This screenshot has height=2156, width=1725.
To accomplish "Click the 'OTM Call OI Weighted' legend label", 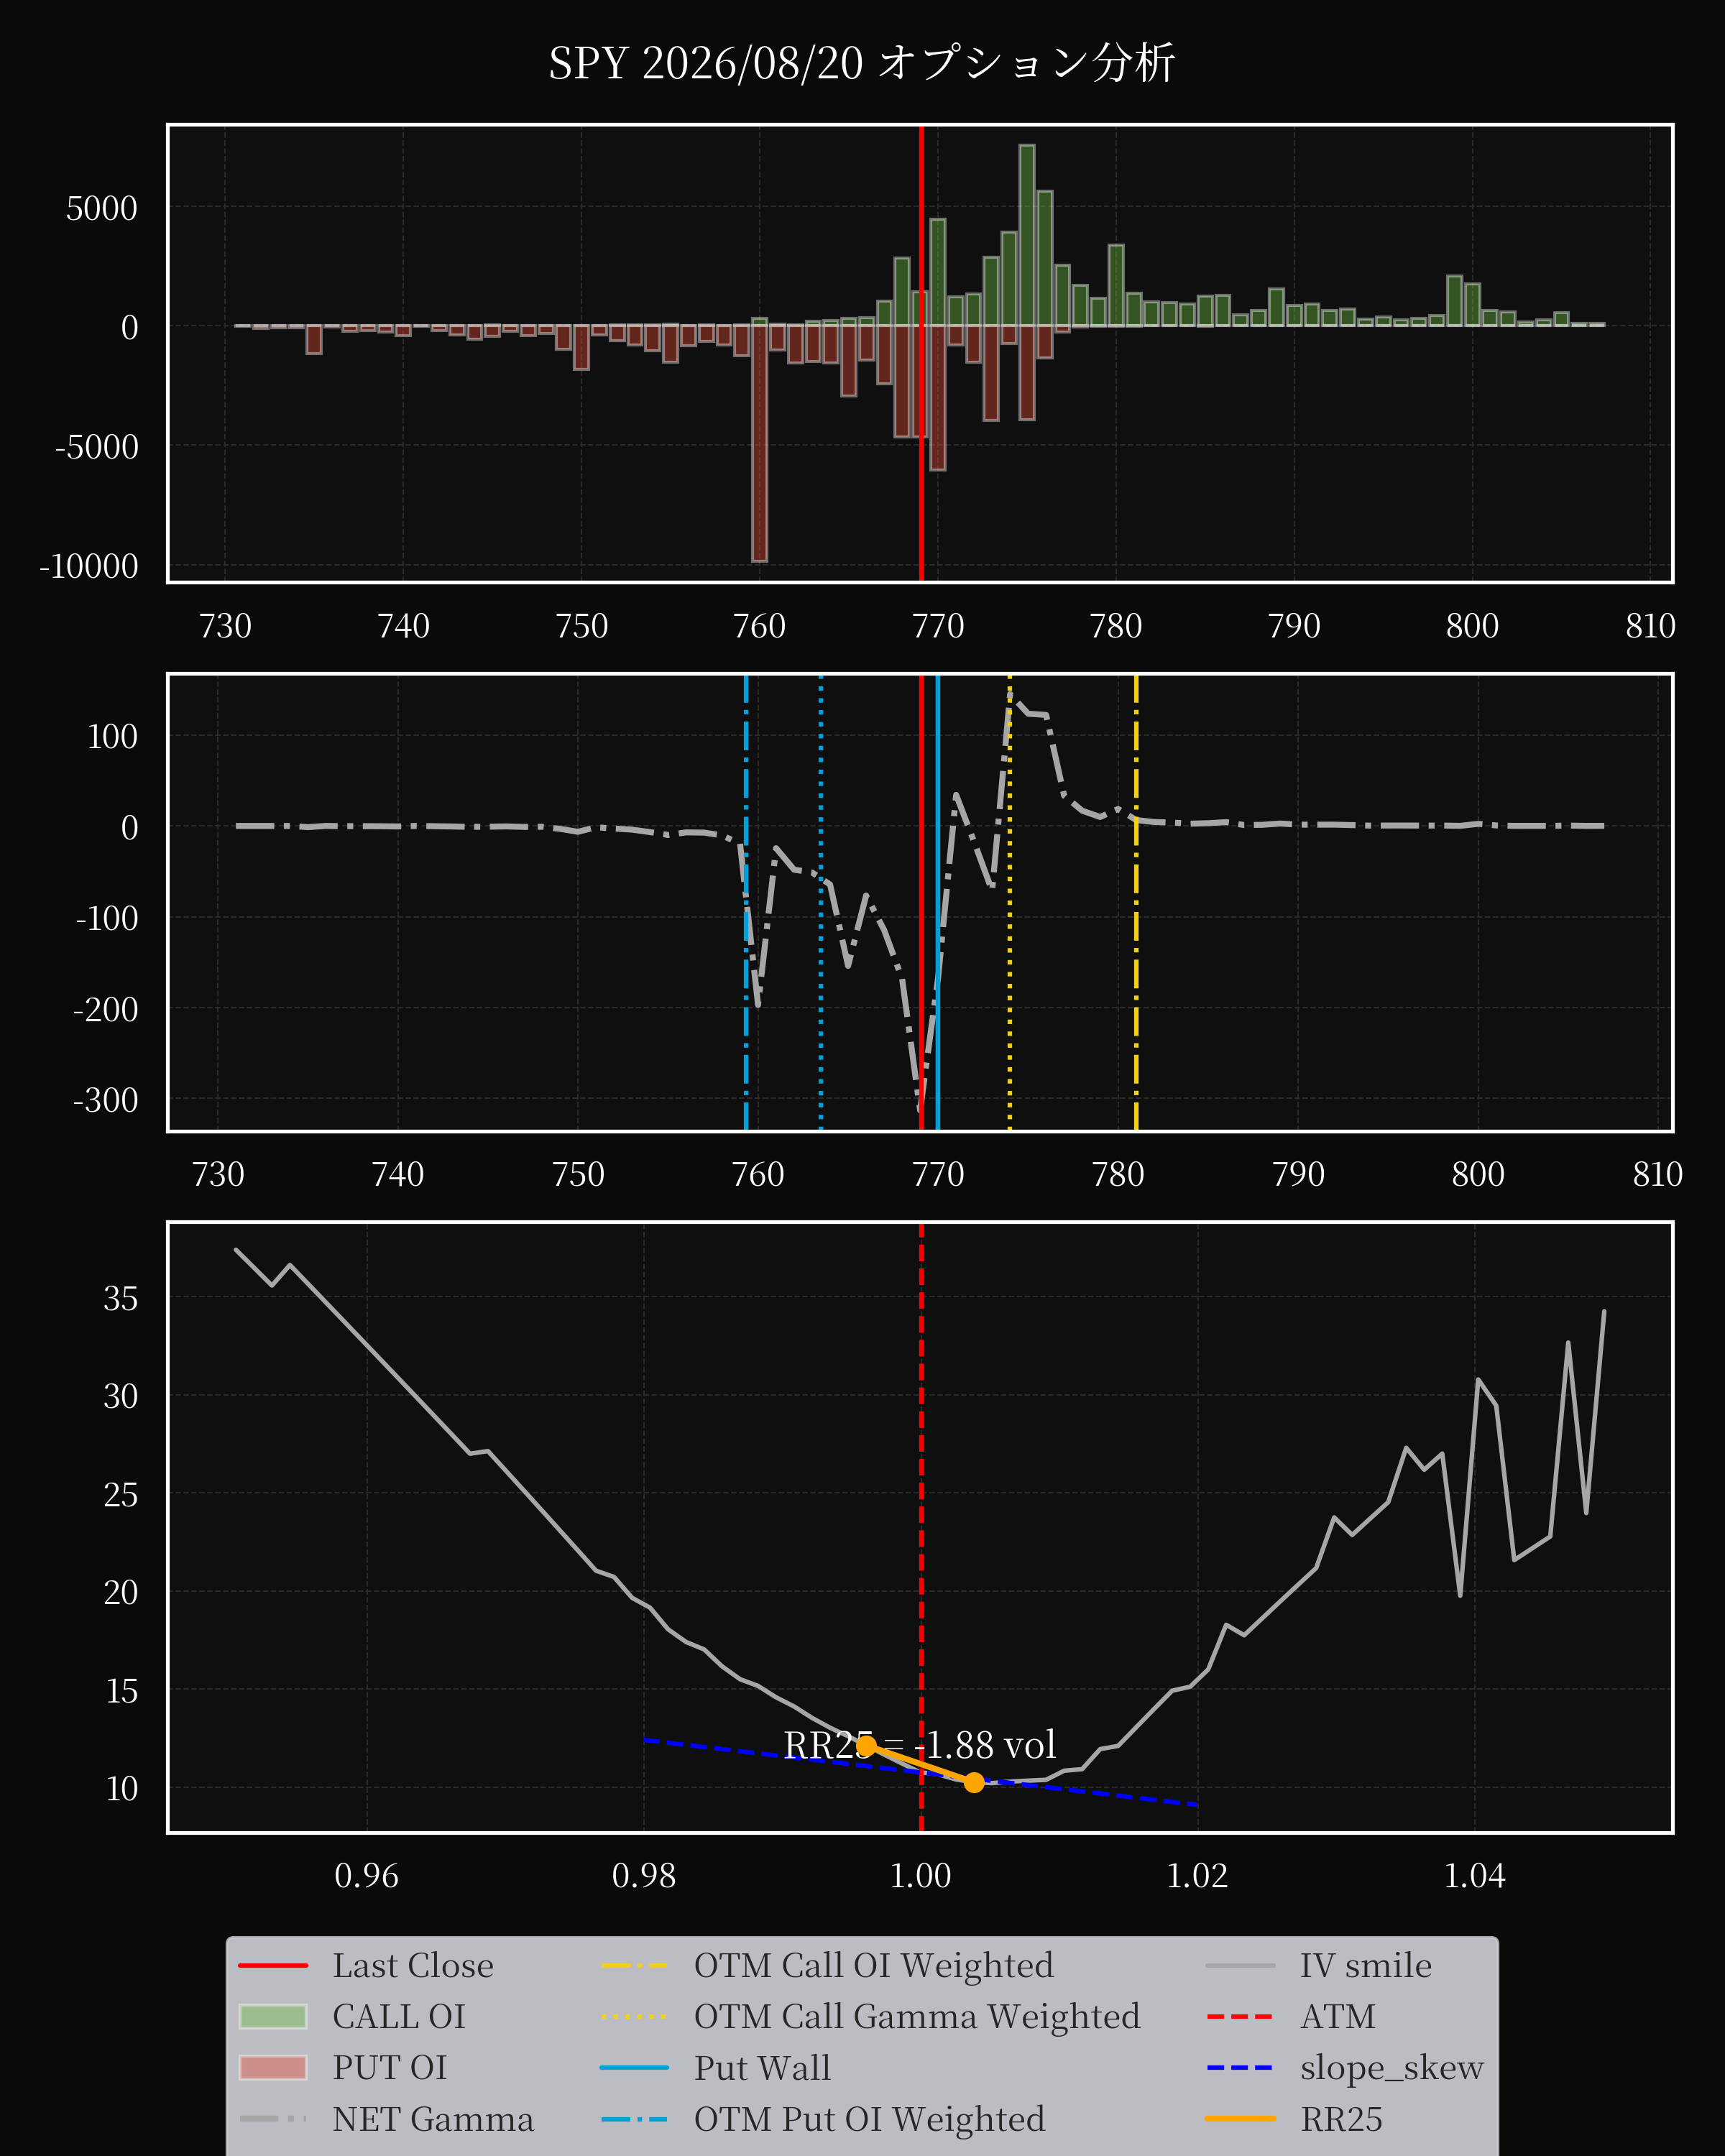I will coord(873,1965).
